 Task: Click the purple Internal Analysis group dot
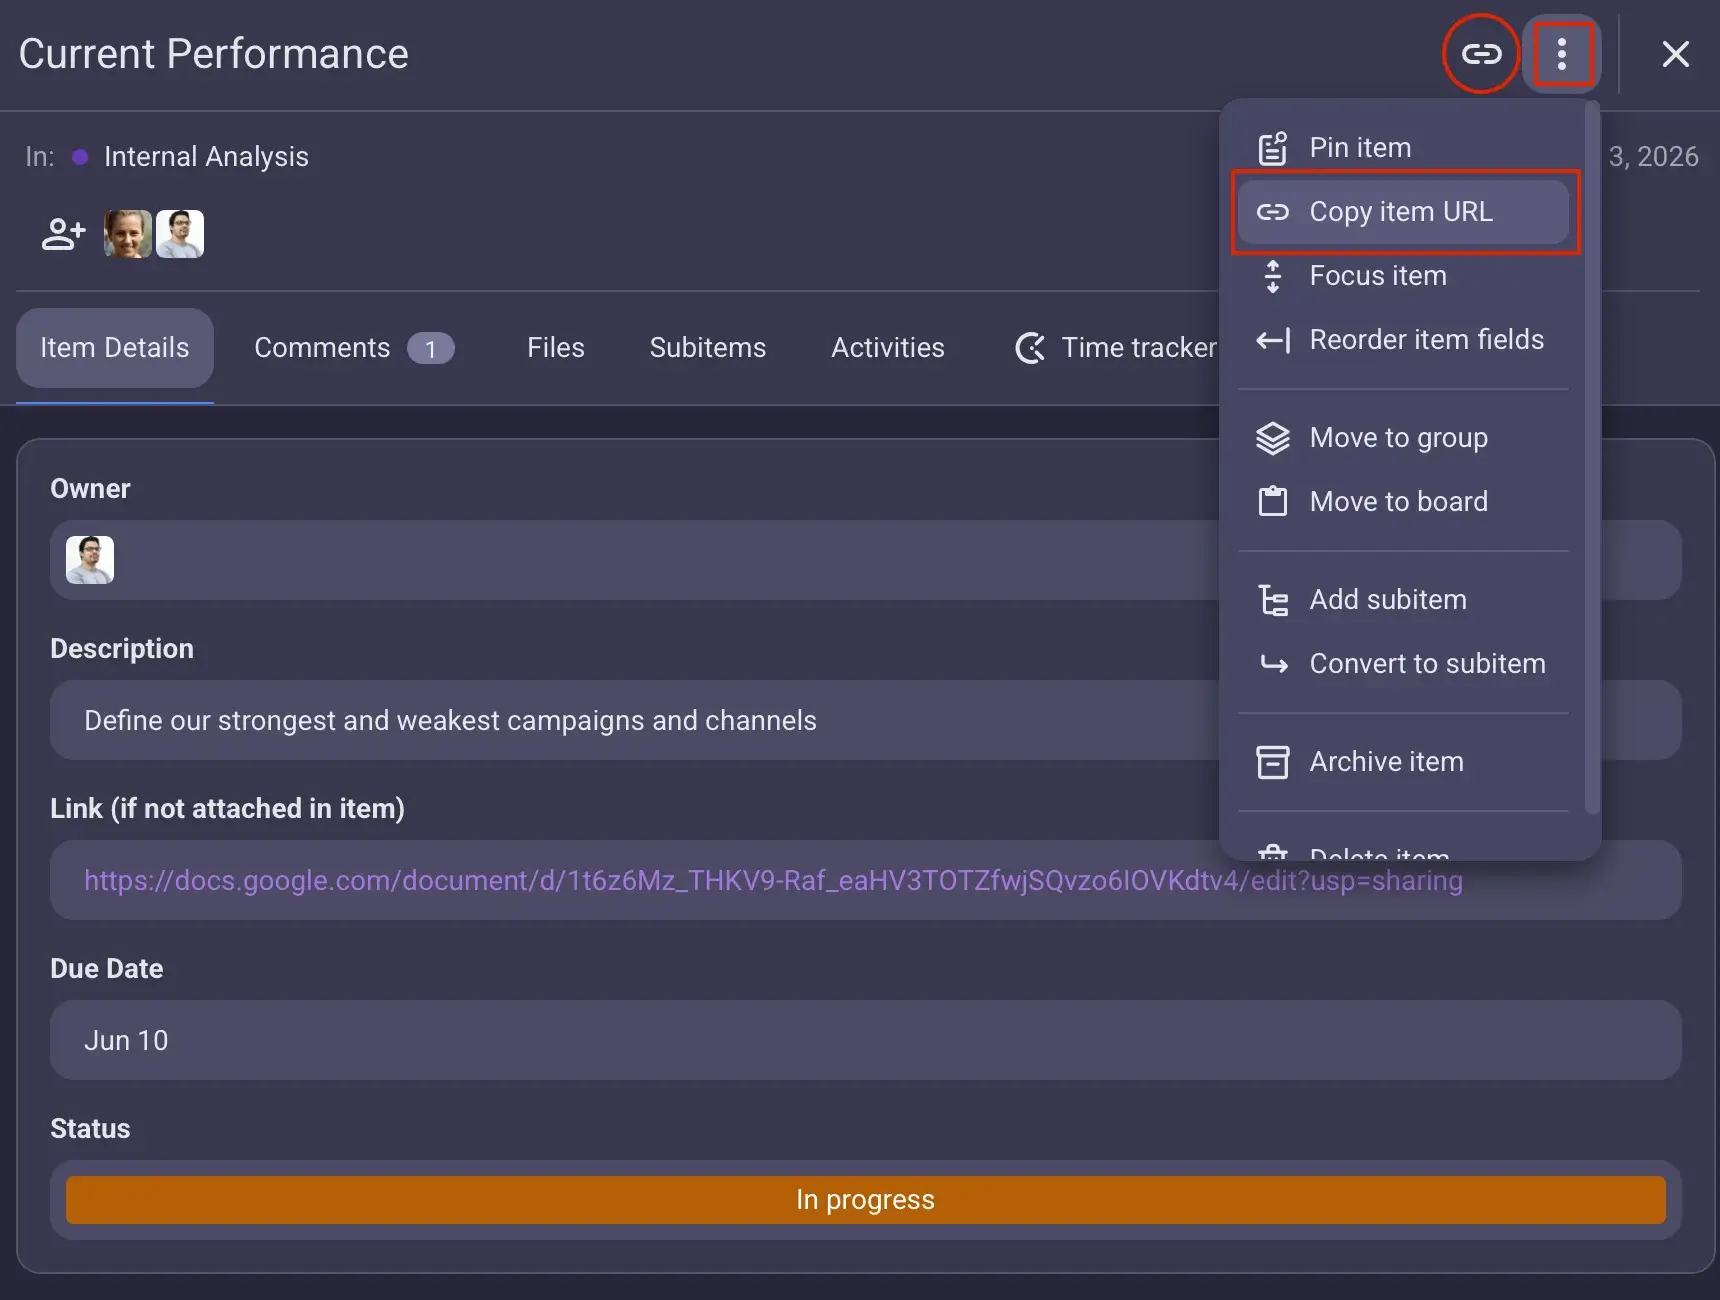pyautogui.click(x=81, y=157)
